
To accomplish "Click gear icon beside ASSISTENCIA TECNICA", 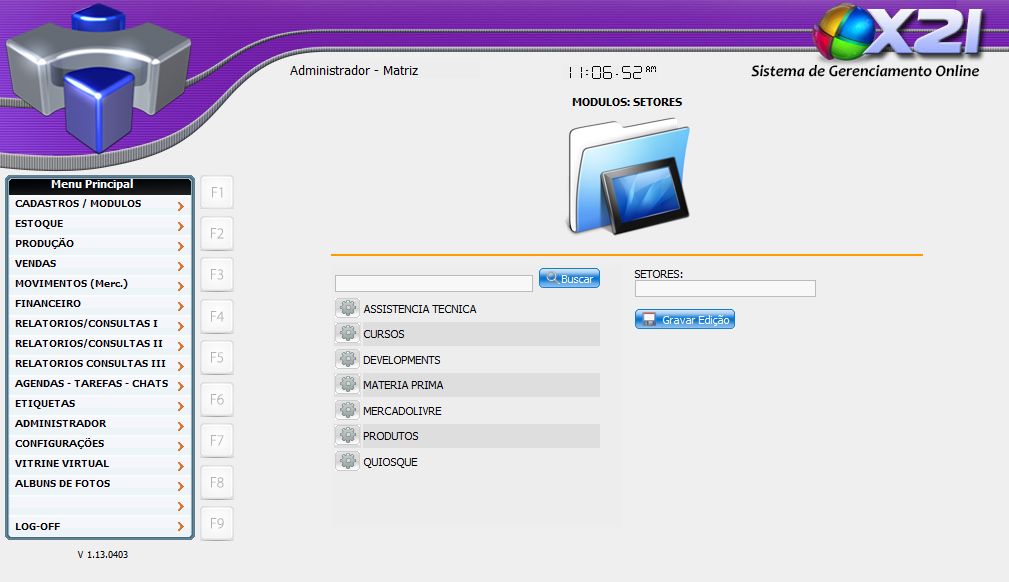I will 347,308.
